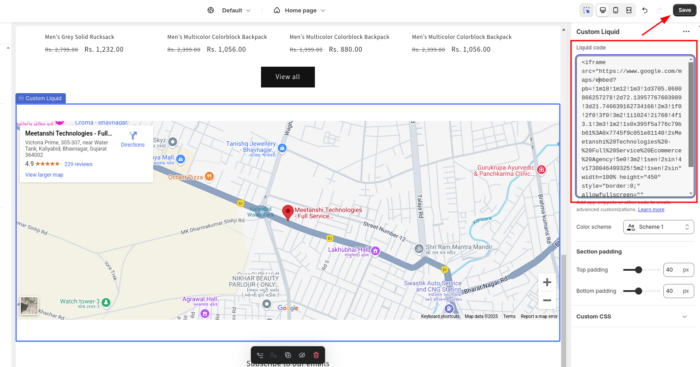700x367 pixels.
Task: Click the Shri Ram Mantra Mandir marker
Action: click(x=419, y=248)
